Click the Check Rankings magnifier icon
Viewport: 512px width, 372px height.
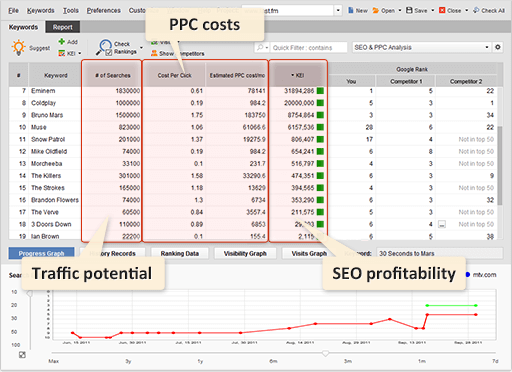pos(104,47)
